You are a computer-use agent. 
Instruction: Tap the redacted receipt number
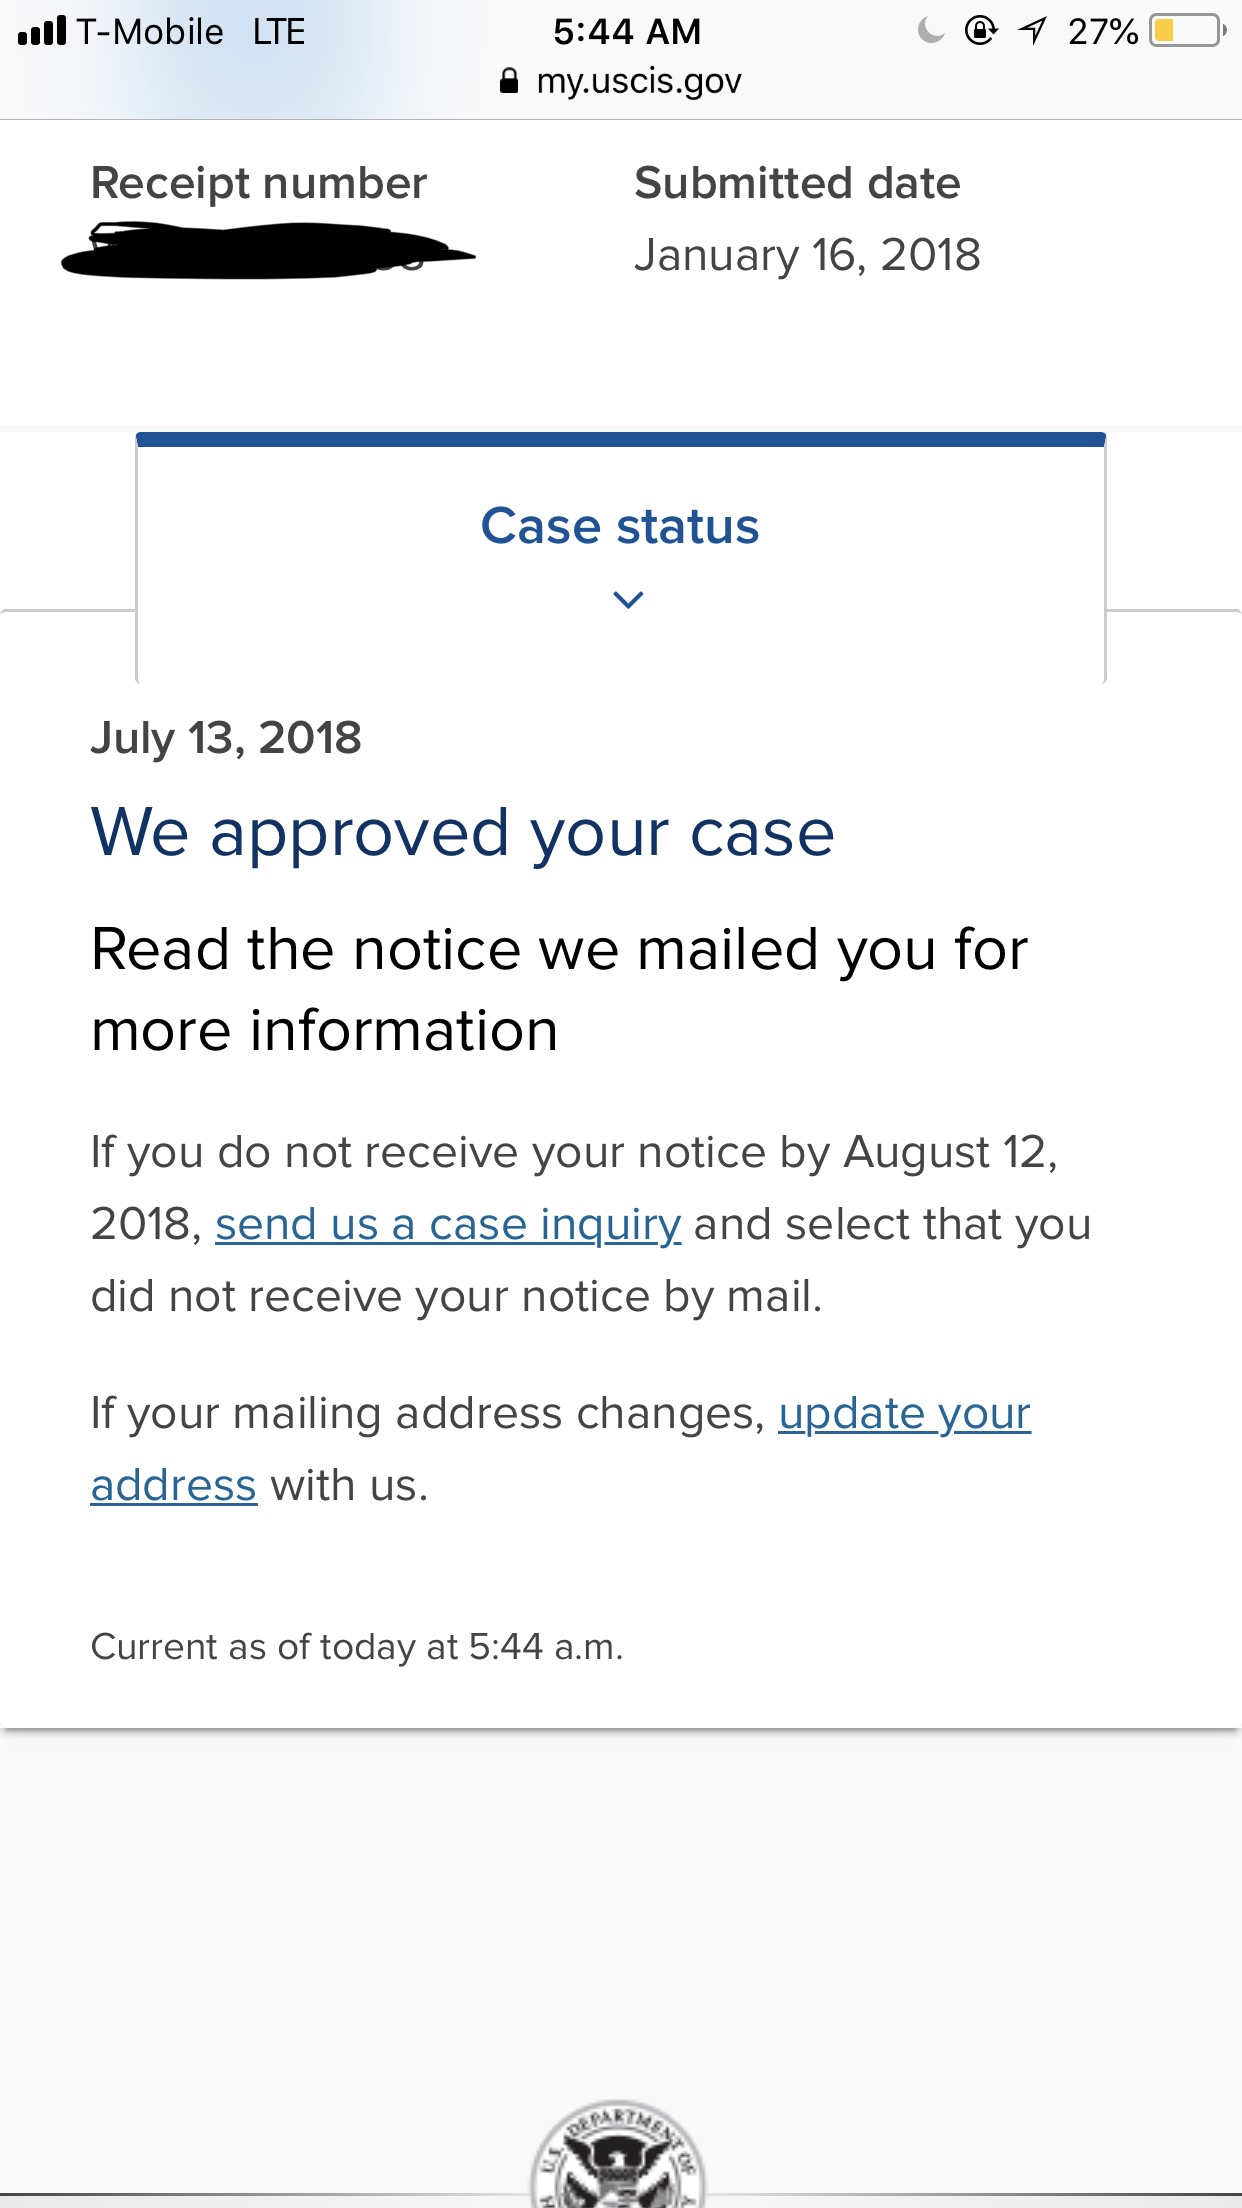click(267, 251)
